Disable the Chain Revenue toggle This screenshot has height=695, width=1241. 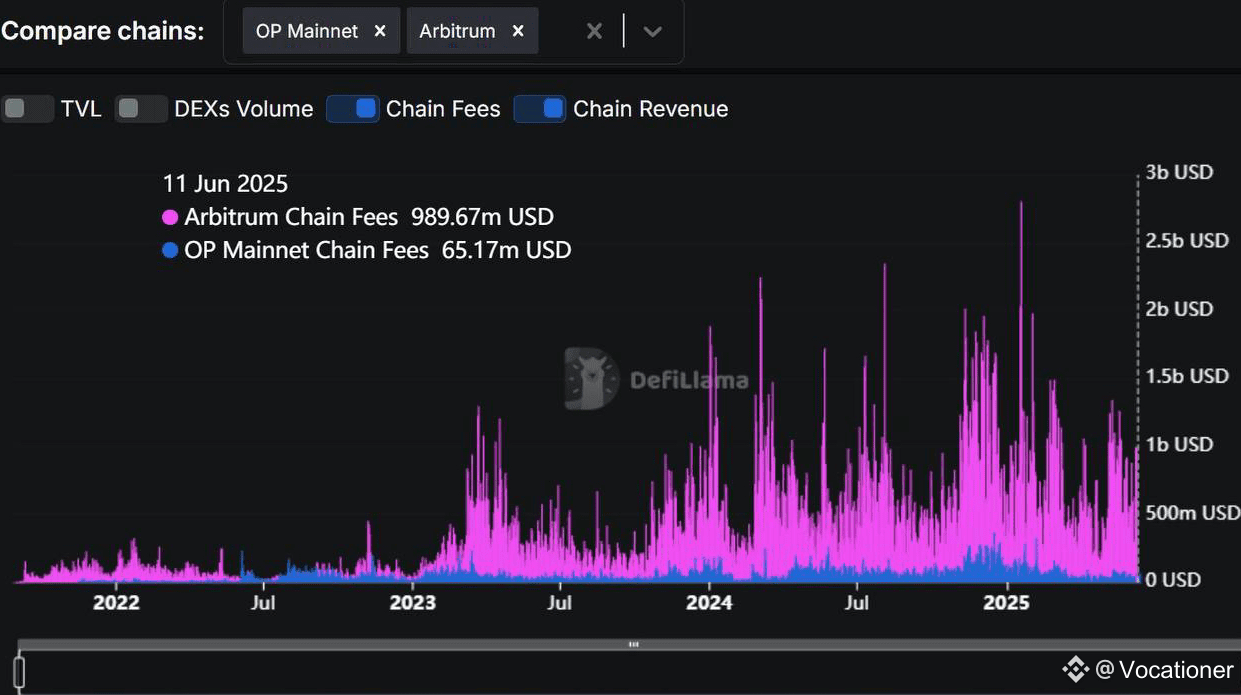[x=540, y=108]
